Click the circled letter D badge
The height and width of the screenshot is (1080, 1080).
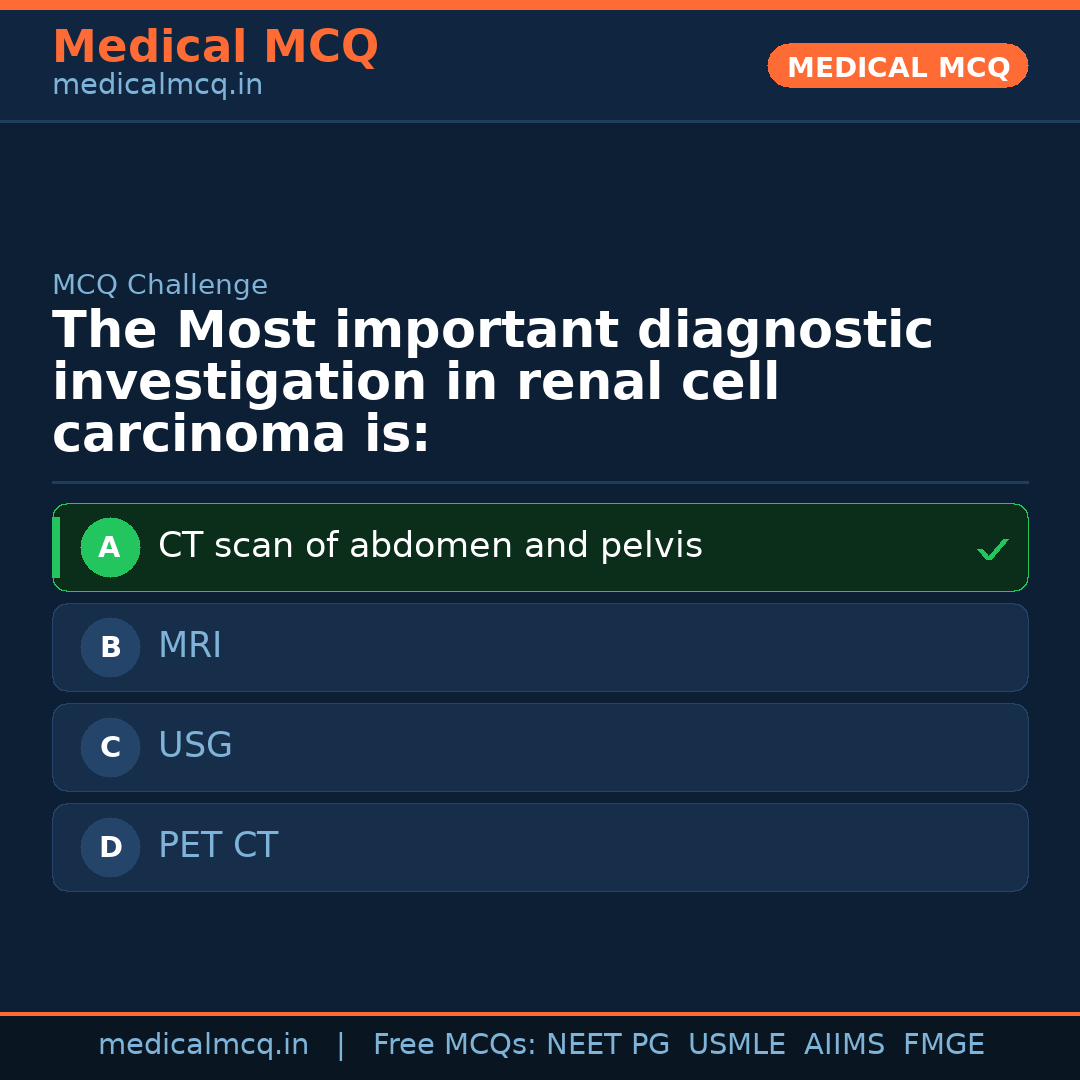pyautogui.click(x=110, y=847)
